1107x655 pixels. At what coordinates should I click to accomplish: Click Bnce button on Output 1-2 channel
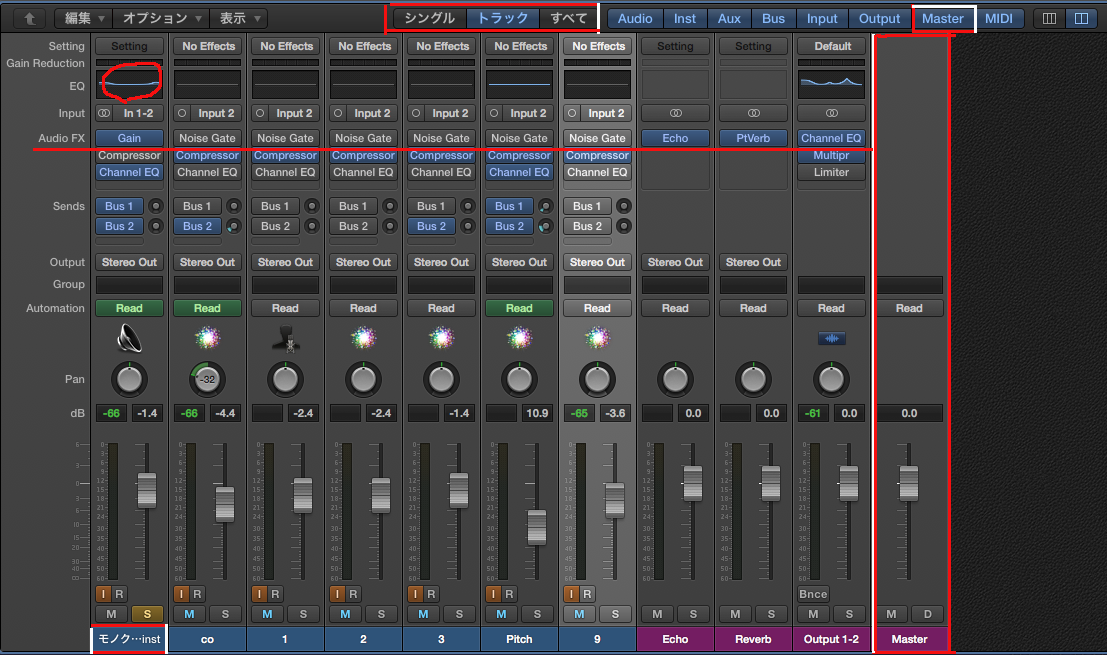813,594
